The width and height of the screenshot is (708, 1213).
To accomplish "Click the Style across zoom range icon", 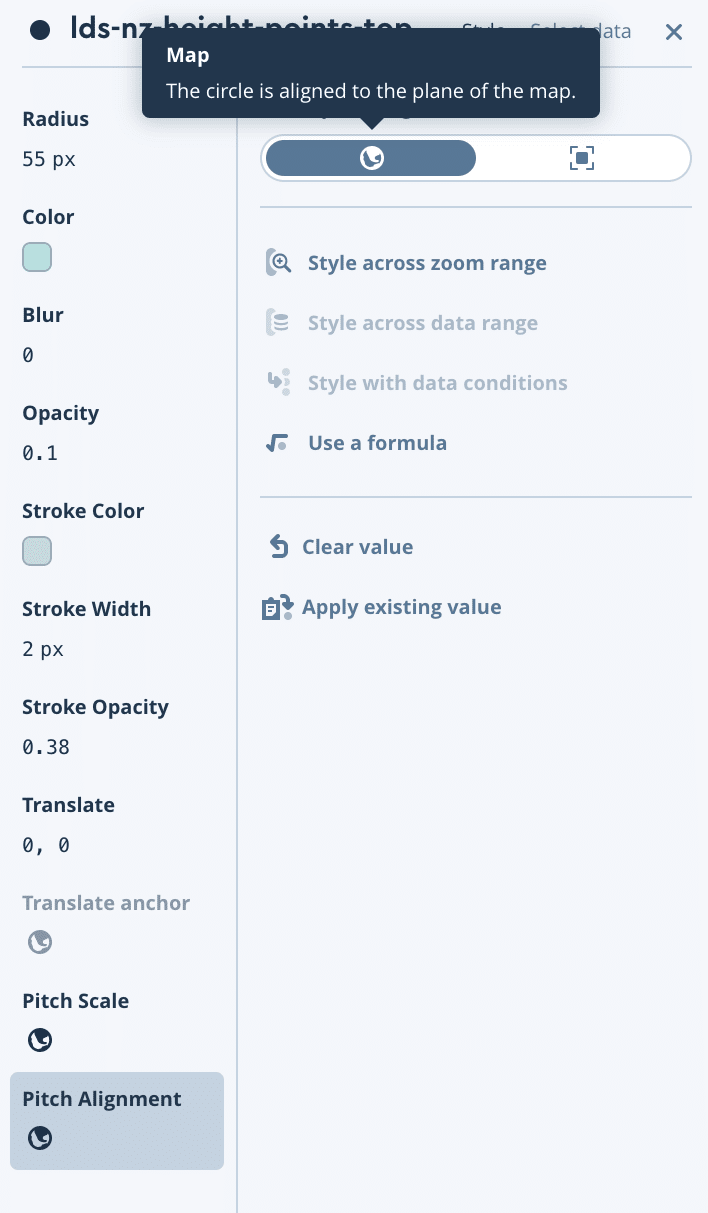I will [x=278, y=263].
